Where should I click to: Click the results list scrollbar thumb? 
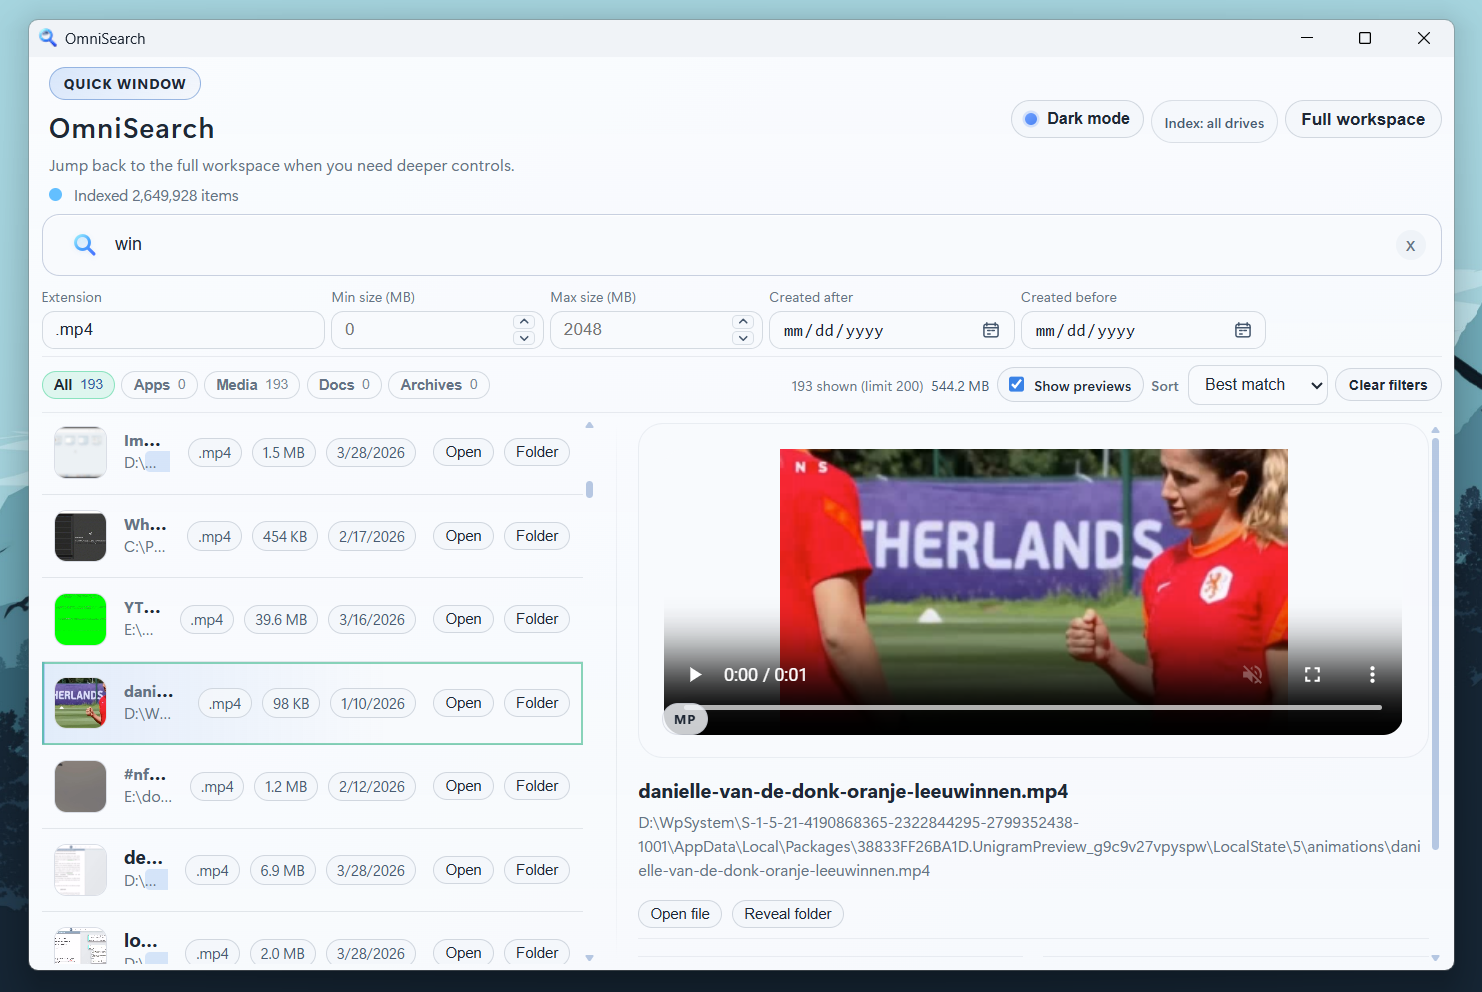coord(590,489)
